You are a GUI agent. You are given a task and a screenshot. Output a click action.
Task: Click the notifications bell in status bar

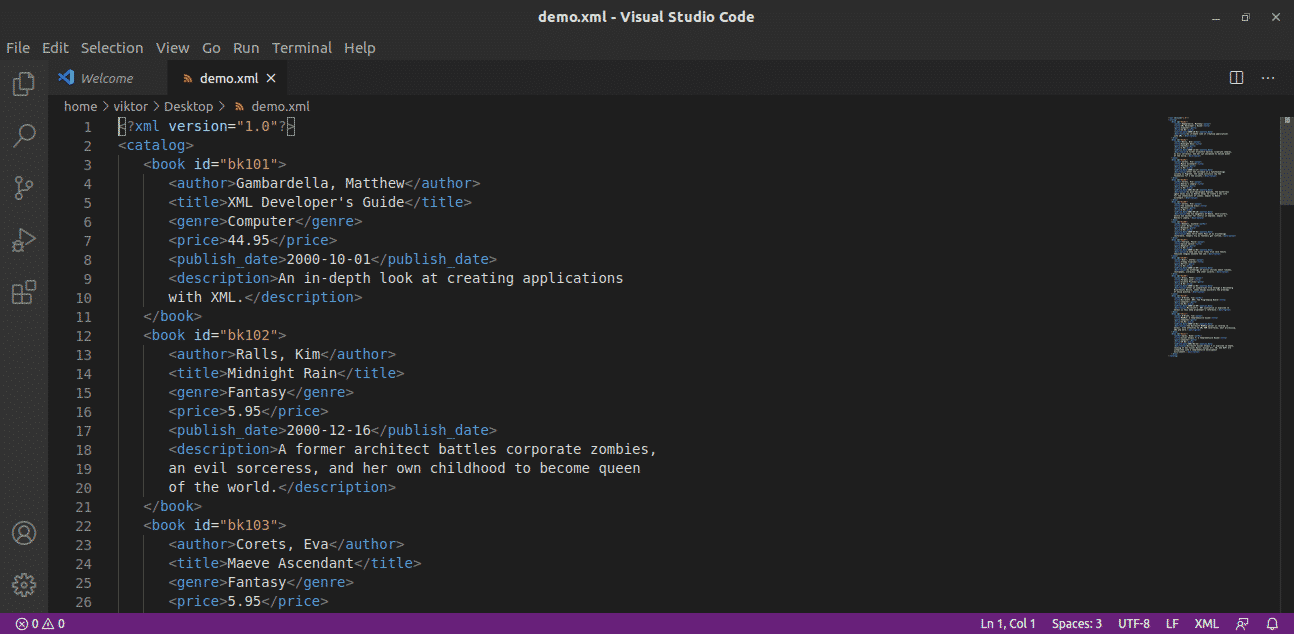[1272, 624]
